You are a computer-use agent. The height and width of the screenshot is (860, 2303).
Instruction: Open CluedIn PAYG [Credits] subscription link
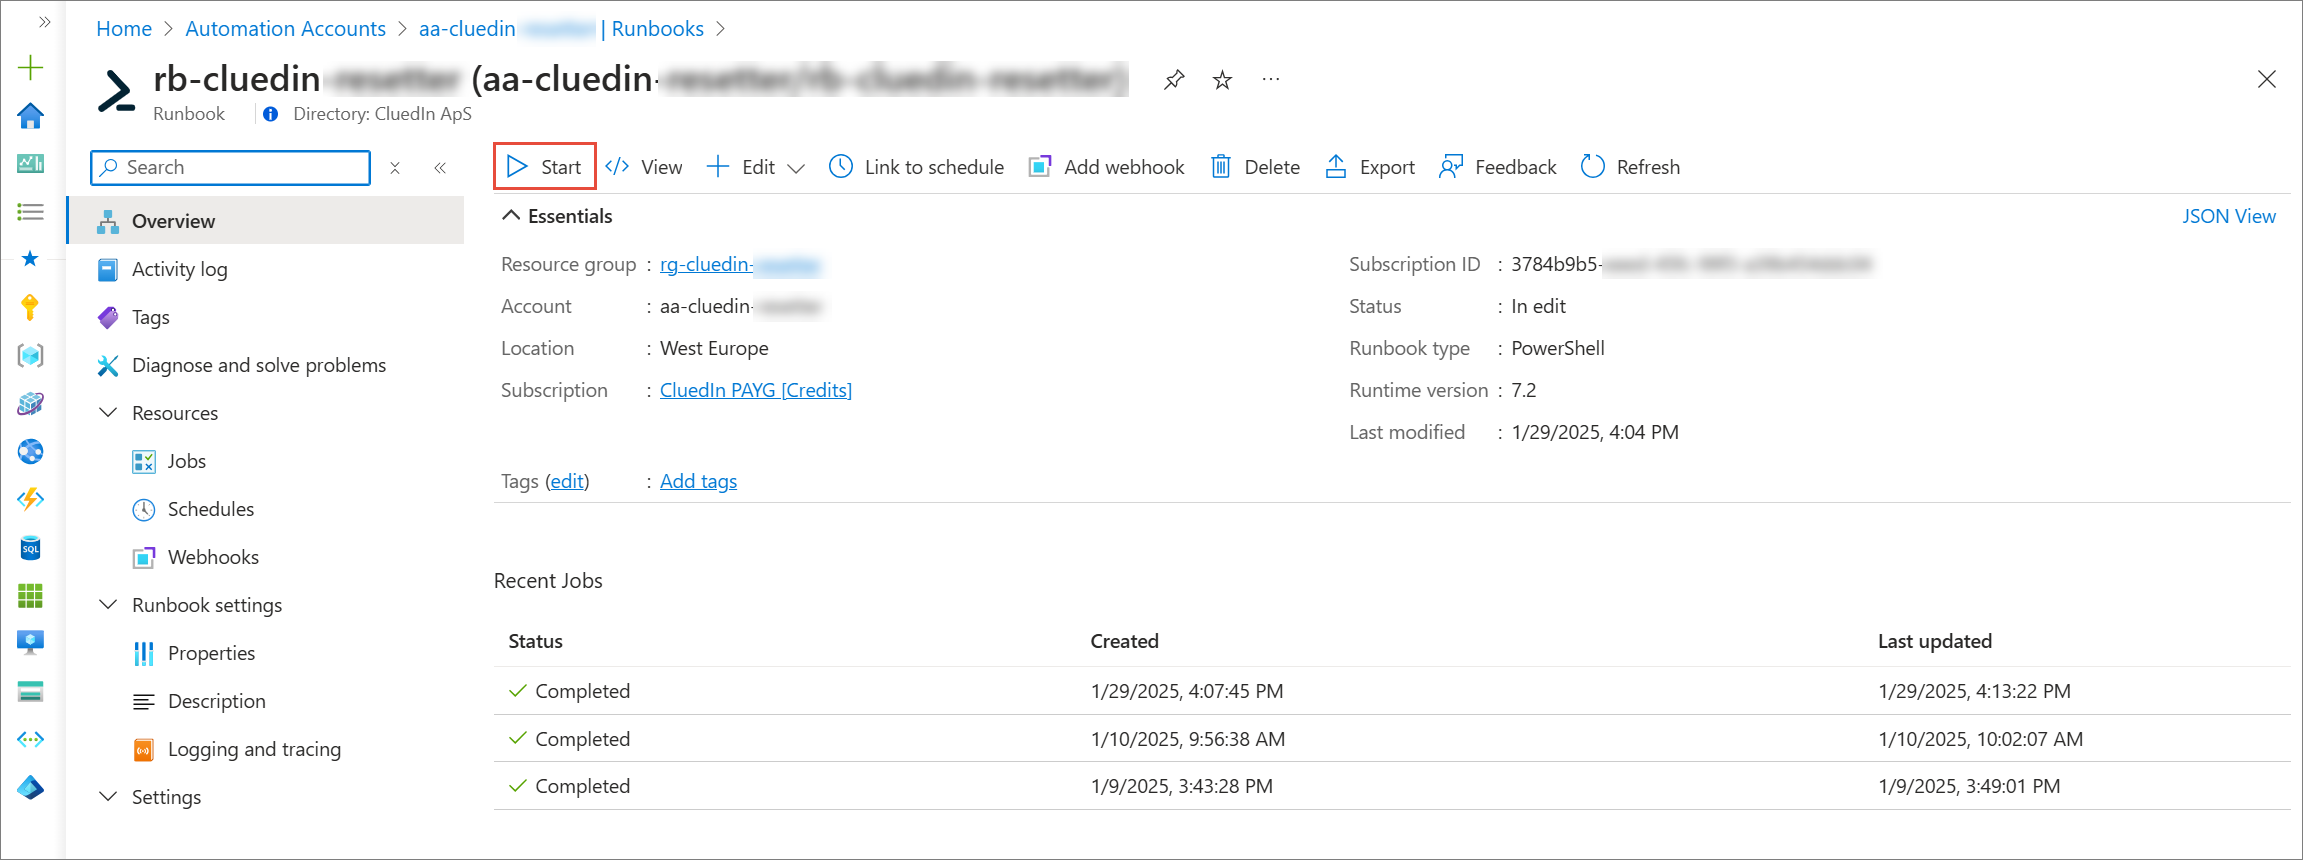[756, 390]
